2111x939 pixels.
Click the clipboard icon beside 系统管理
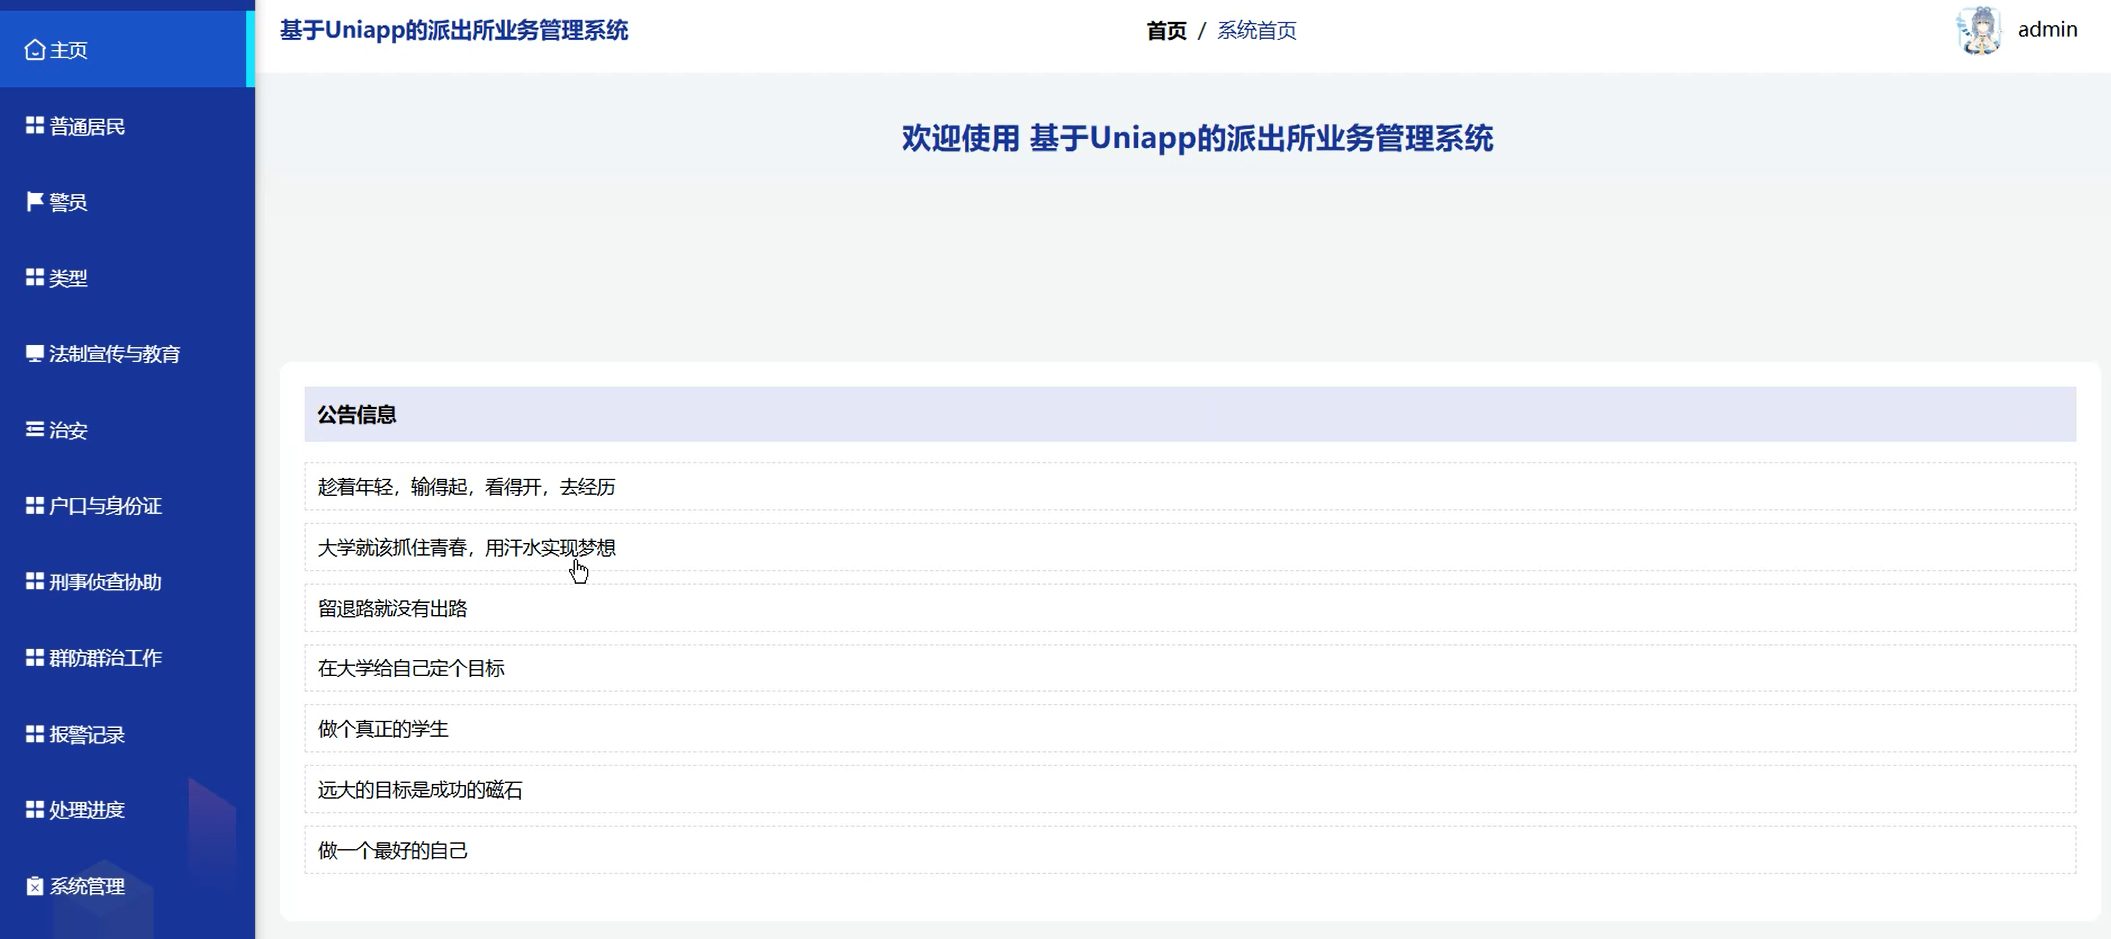coord(35,886)
